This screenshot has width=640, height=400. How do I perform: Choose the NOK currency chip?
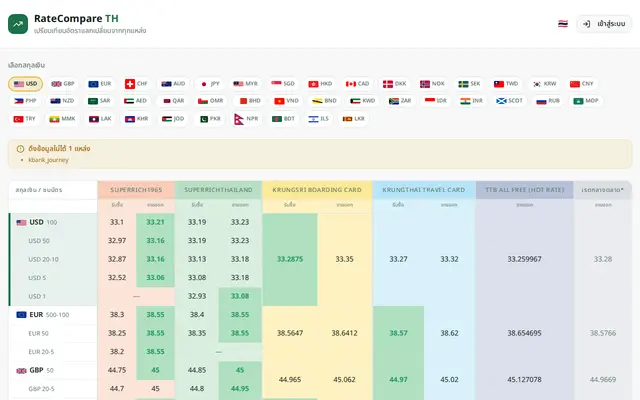coord(432,84)
